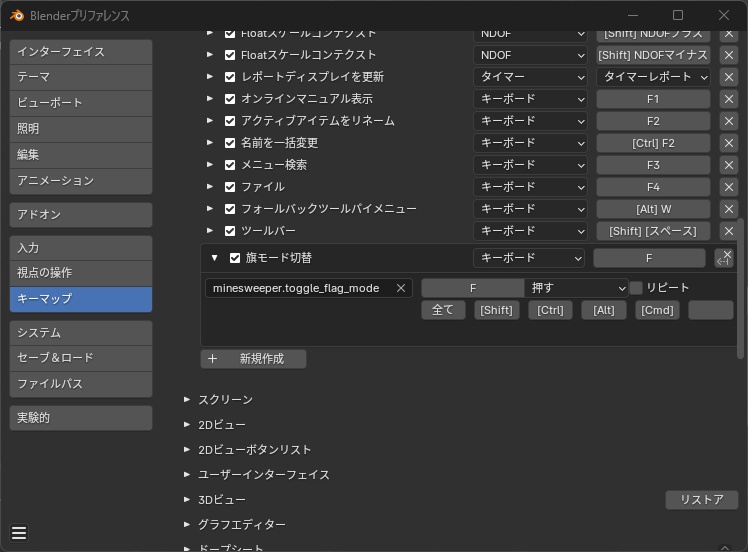Open the テーマ preferences section
The image size is (748, 552).
point(81,77)
